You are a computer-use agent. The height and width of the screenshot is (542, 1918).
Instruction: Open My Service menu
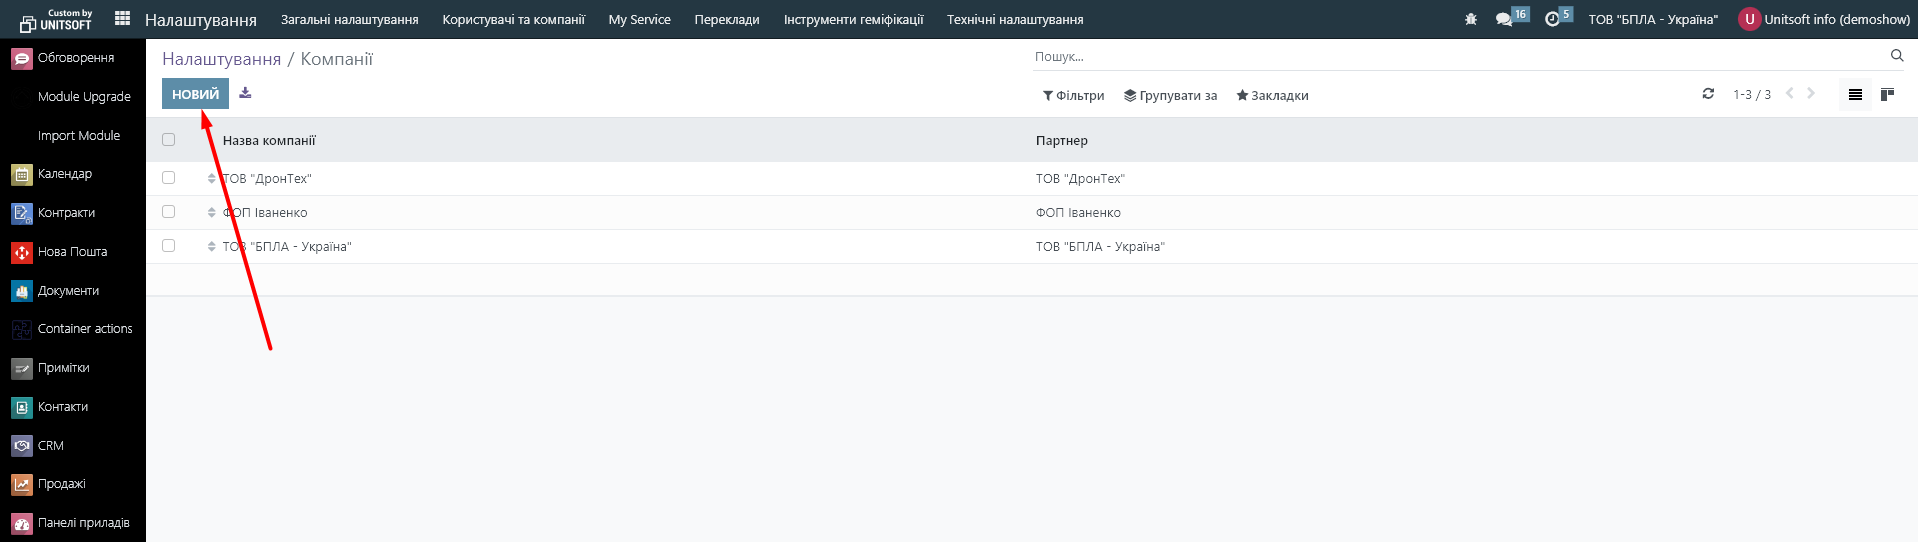pos(639,19)
